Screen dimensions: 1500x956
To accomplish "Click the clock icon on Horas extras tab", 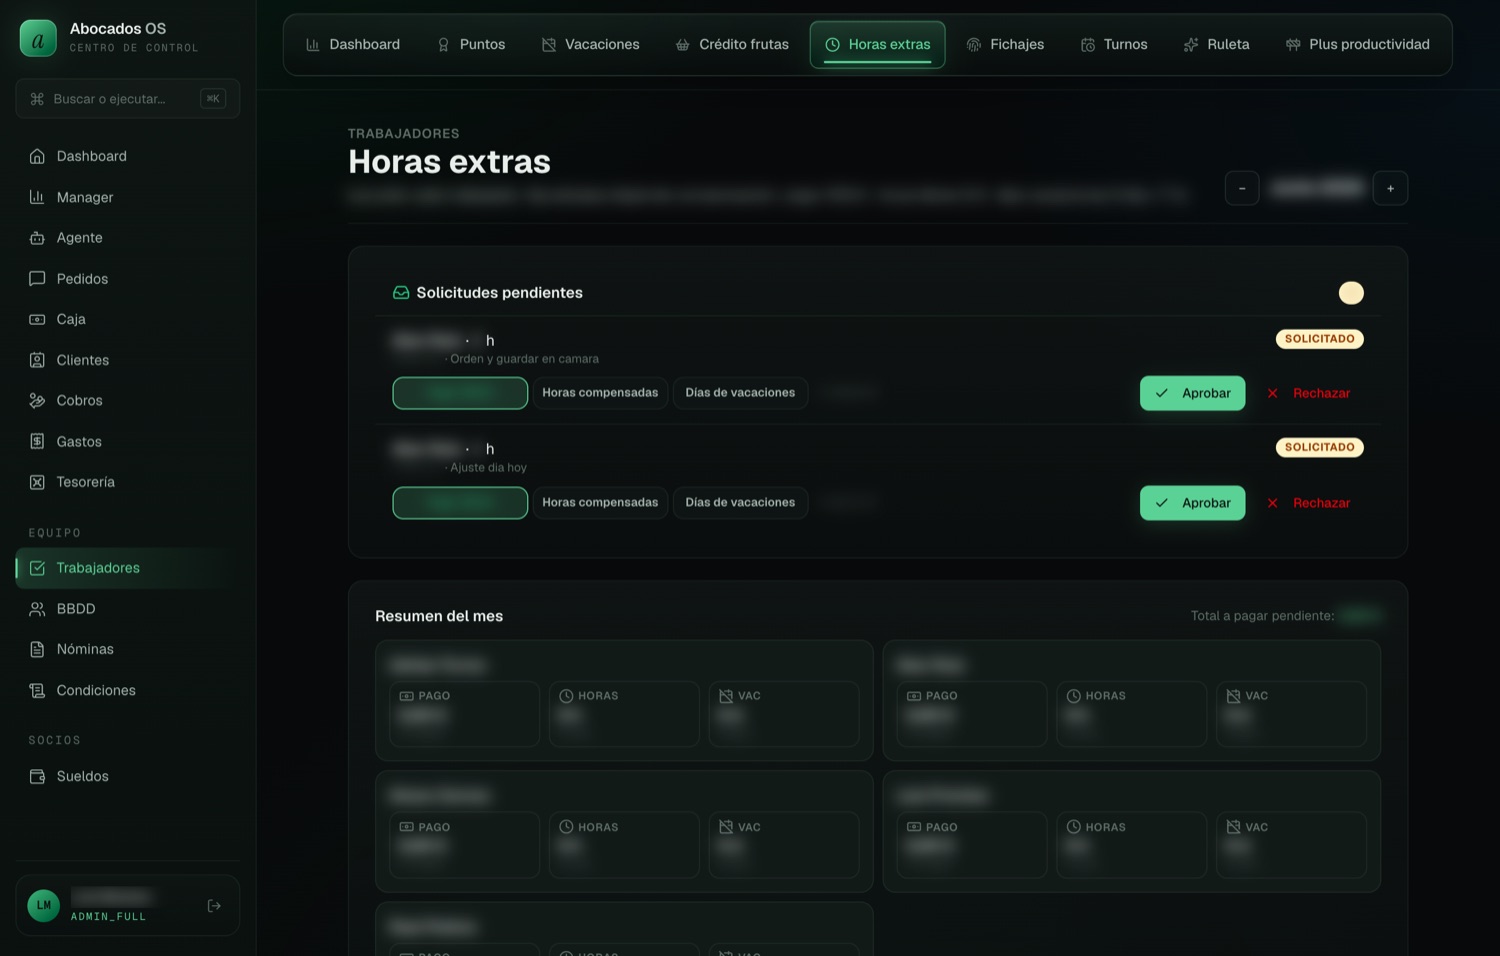I will pyautogui.click(x=832, y=45).
